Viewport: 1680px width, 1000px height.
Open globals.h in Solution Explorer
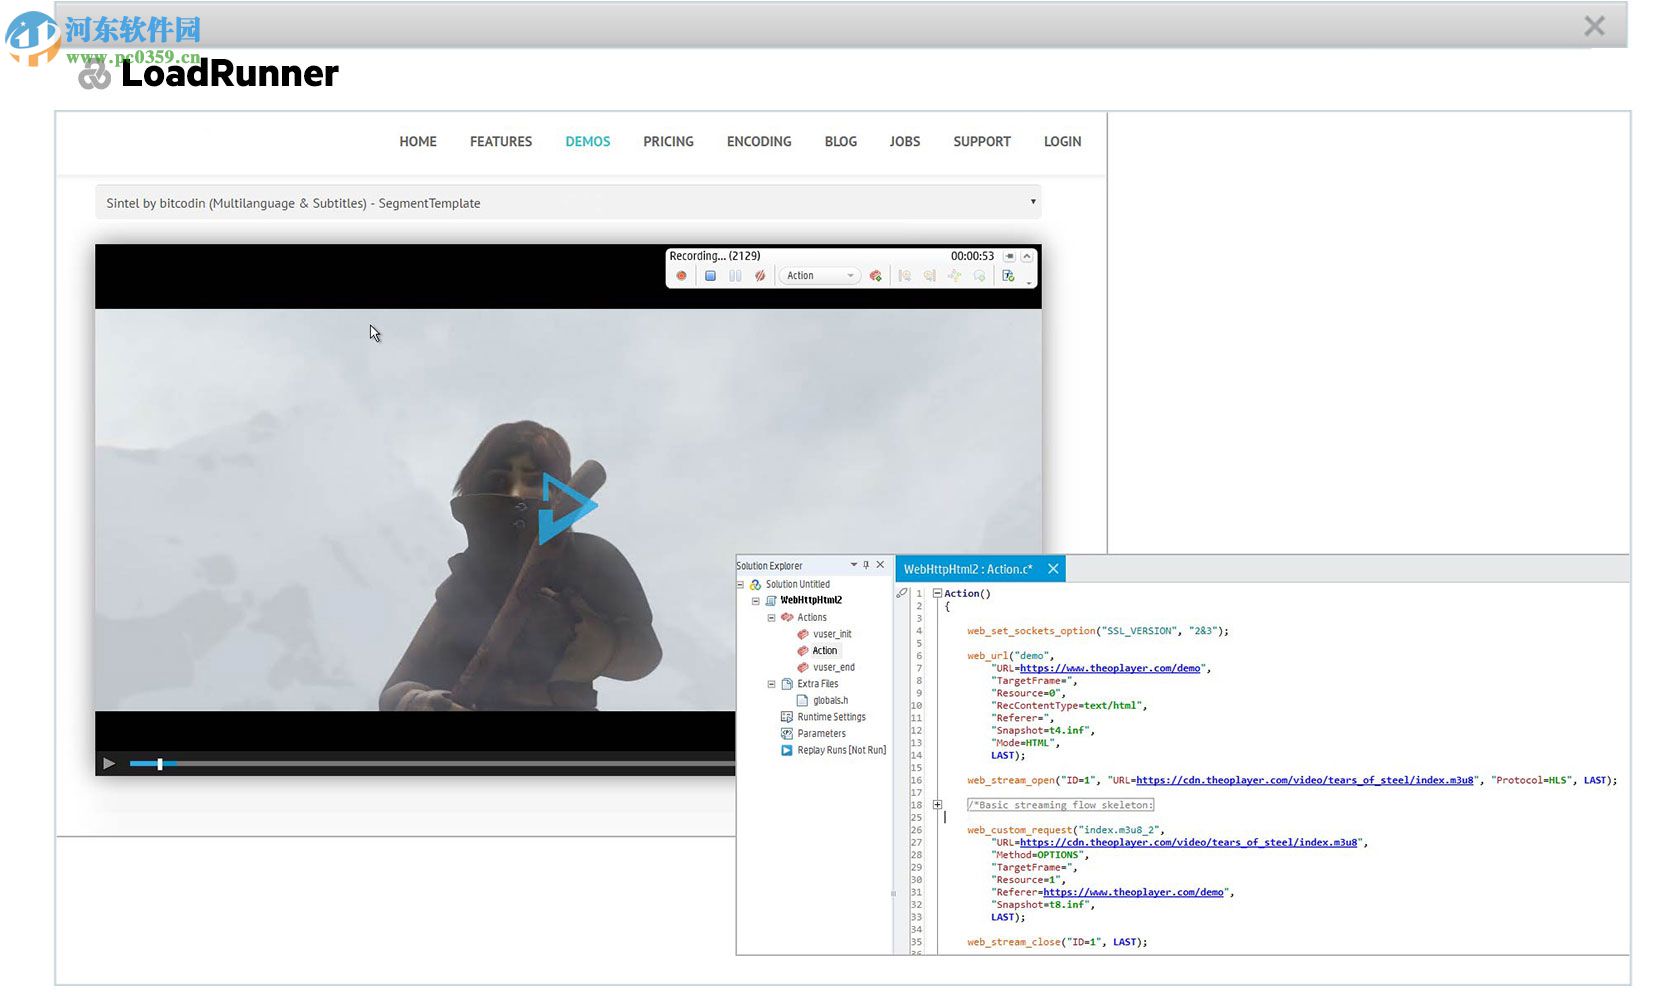(x=830, y=701)
